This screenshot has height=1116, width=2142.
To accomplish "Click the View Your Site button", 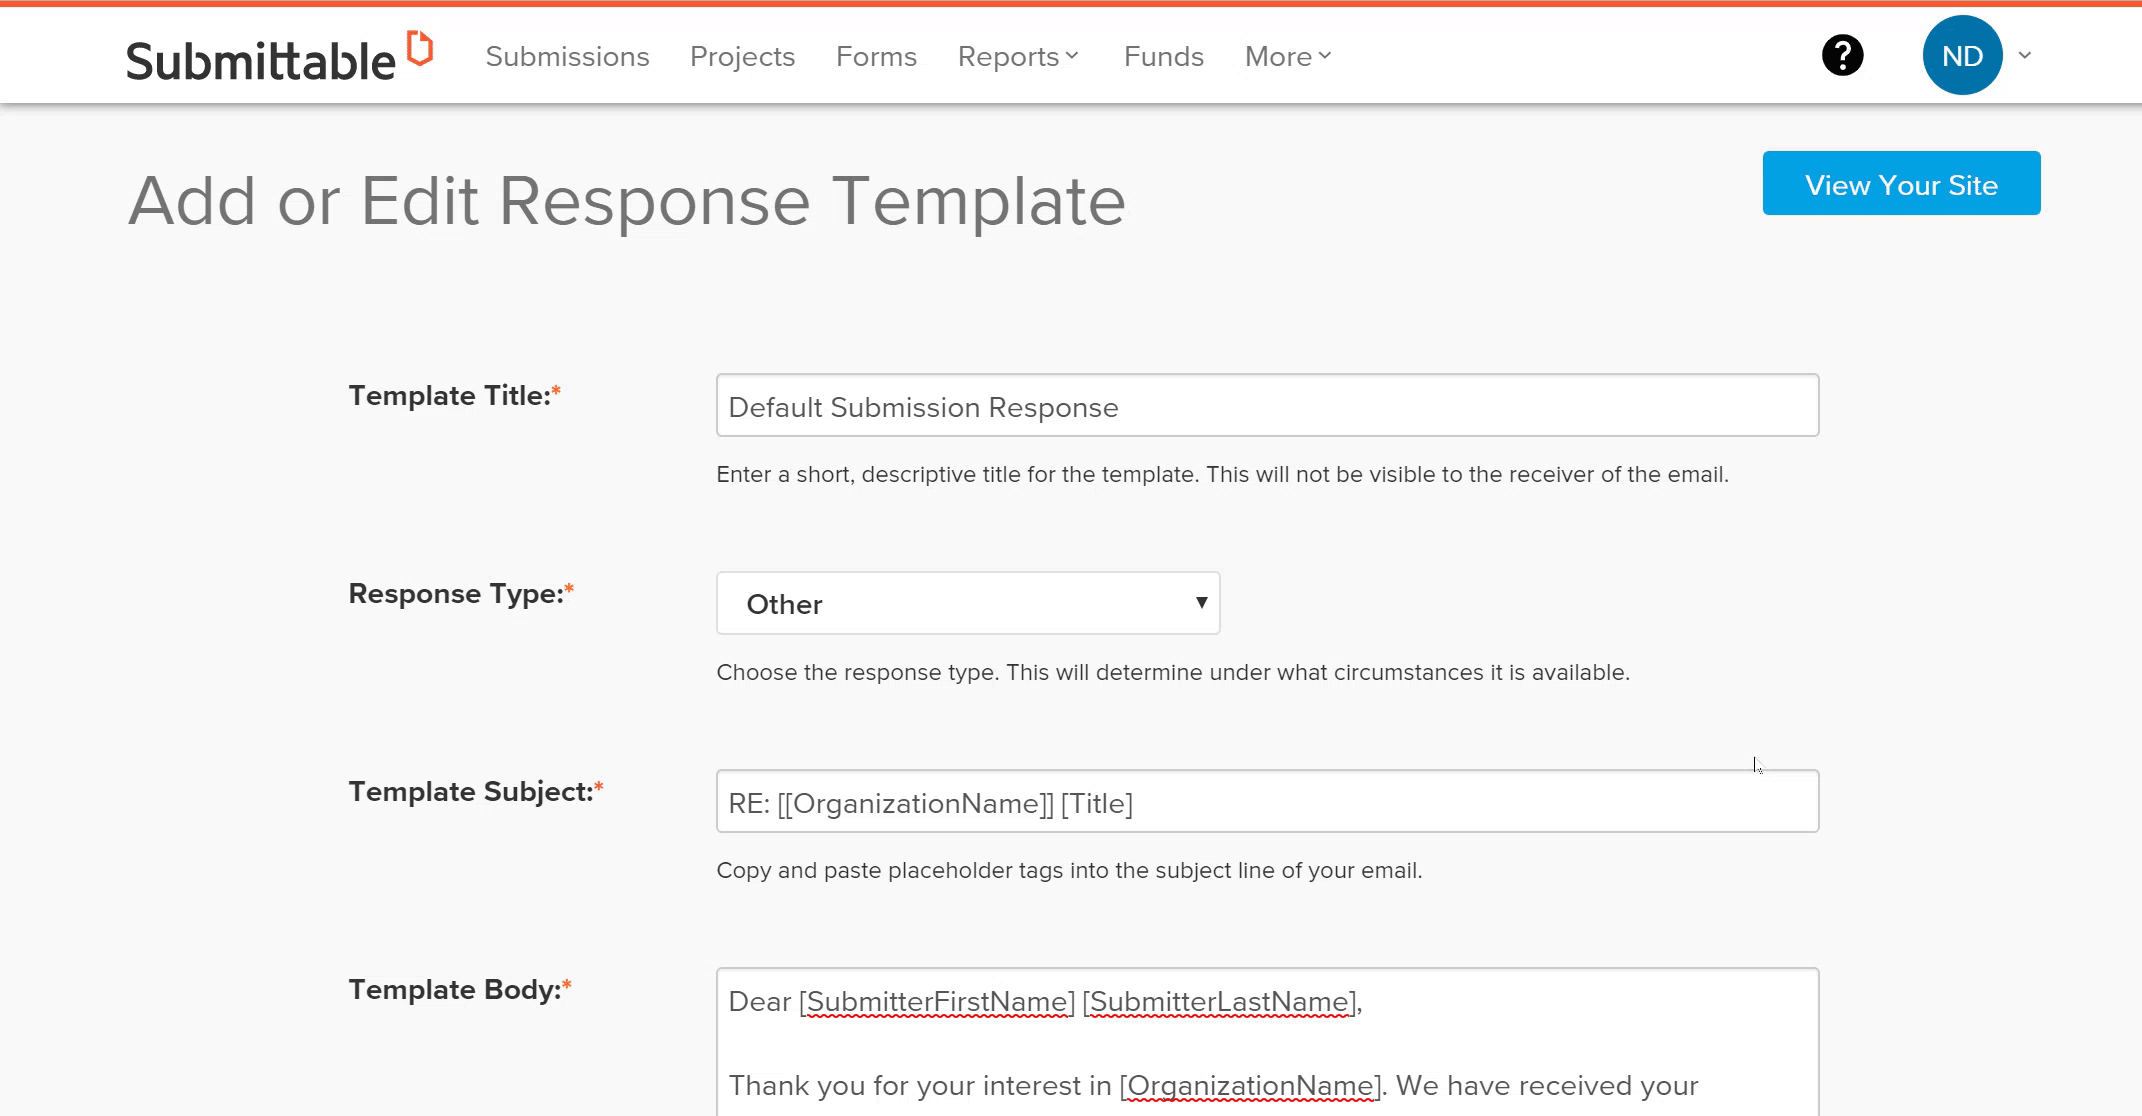I will (x=1903, y=184).
